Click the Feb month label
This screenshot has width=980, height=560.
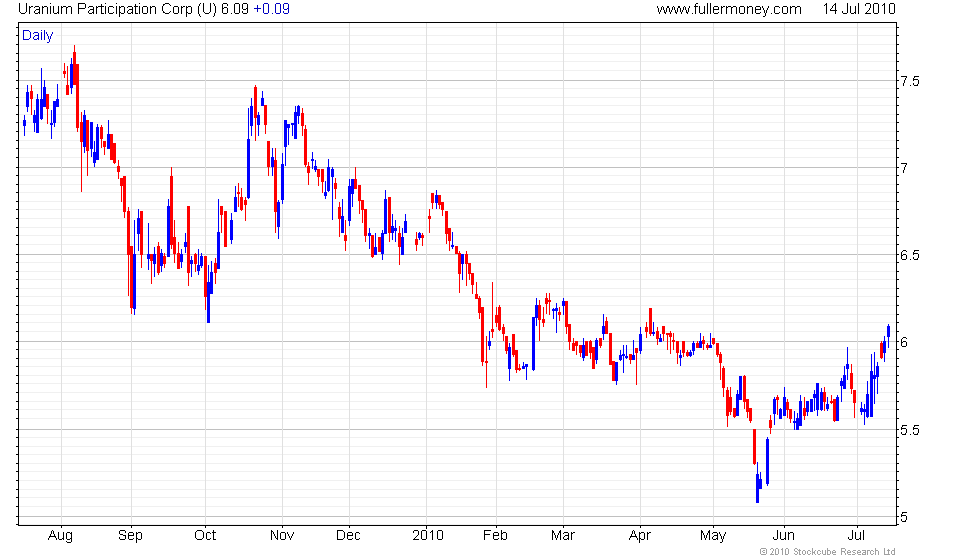[496, 536]
